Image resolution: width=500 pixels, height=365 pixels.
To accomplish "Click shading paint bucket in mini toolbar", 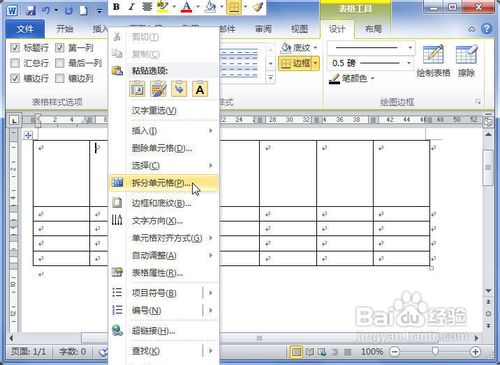I will [x=210, y=7].
